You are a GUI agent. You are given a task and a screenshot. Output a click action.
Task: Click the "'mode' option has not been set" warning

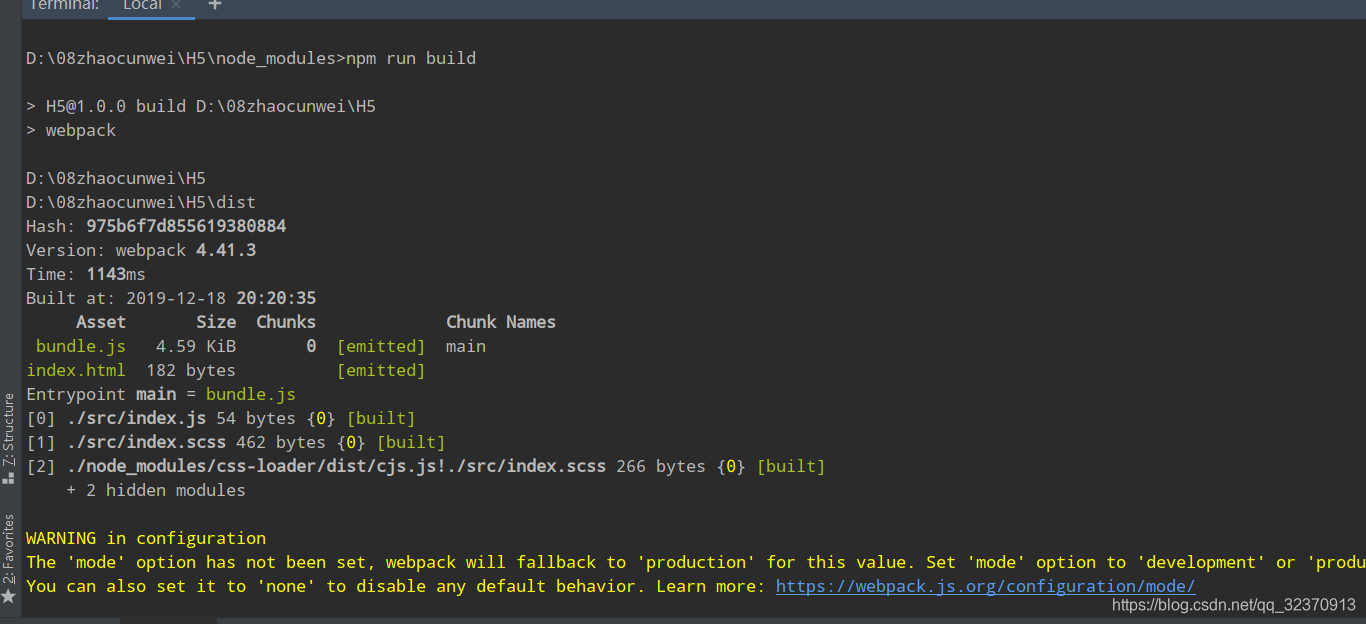(x=696, y=563)
